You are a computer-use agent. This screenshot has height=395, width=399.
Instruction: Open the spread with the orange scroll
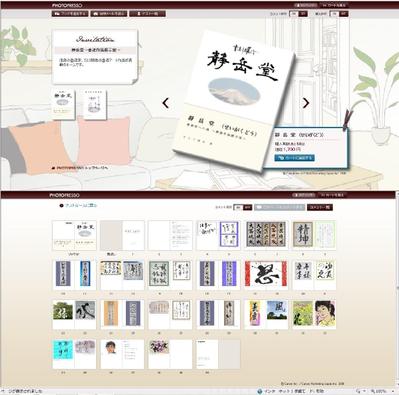(x=122, y=315)
